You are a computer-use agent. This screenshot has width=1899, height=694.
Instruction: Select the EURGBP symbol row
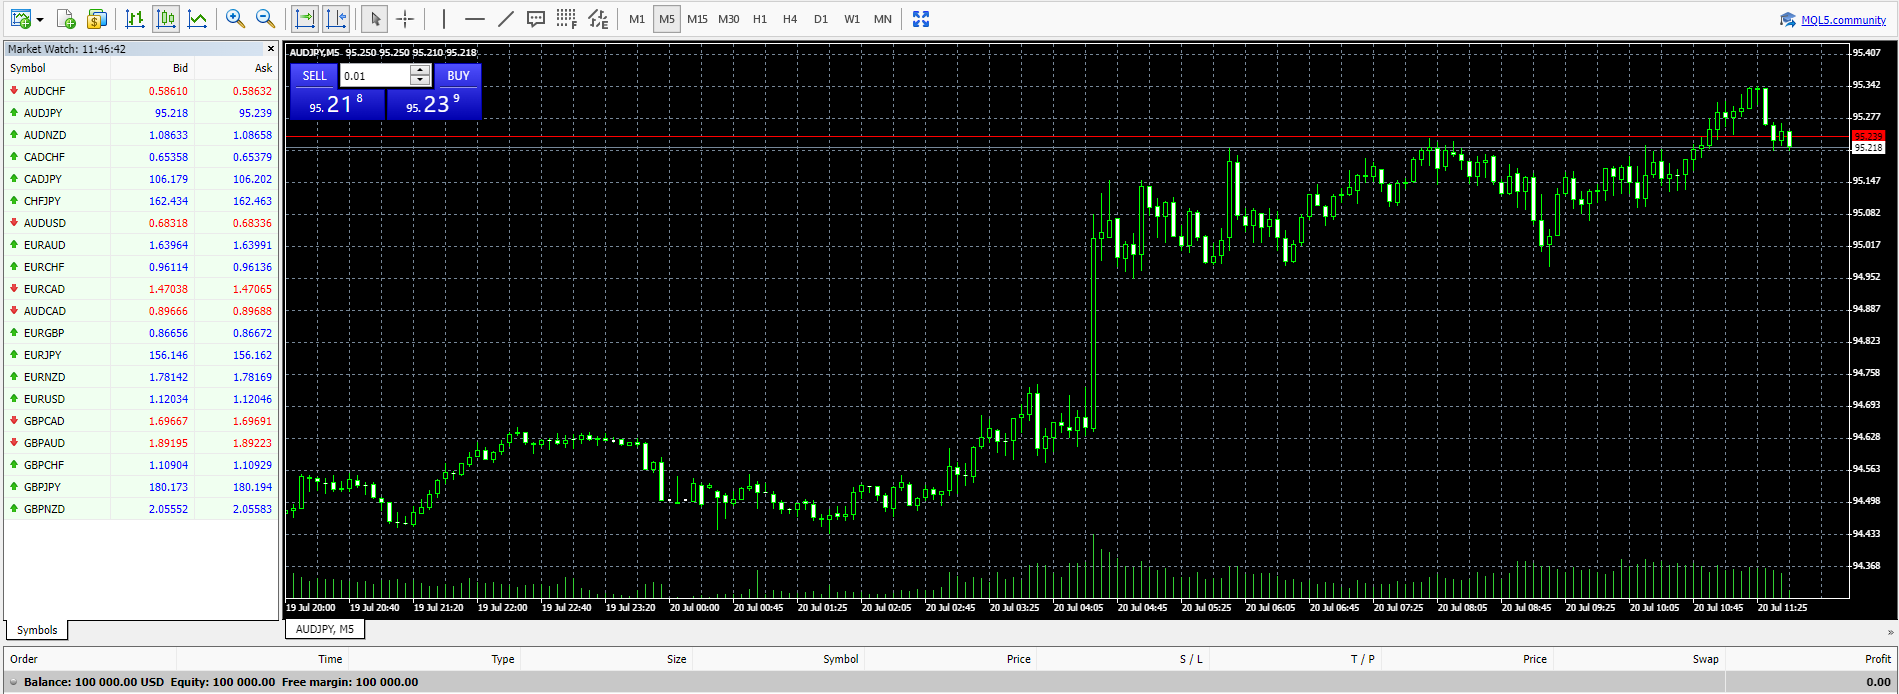[x=141, y=333]
